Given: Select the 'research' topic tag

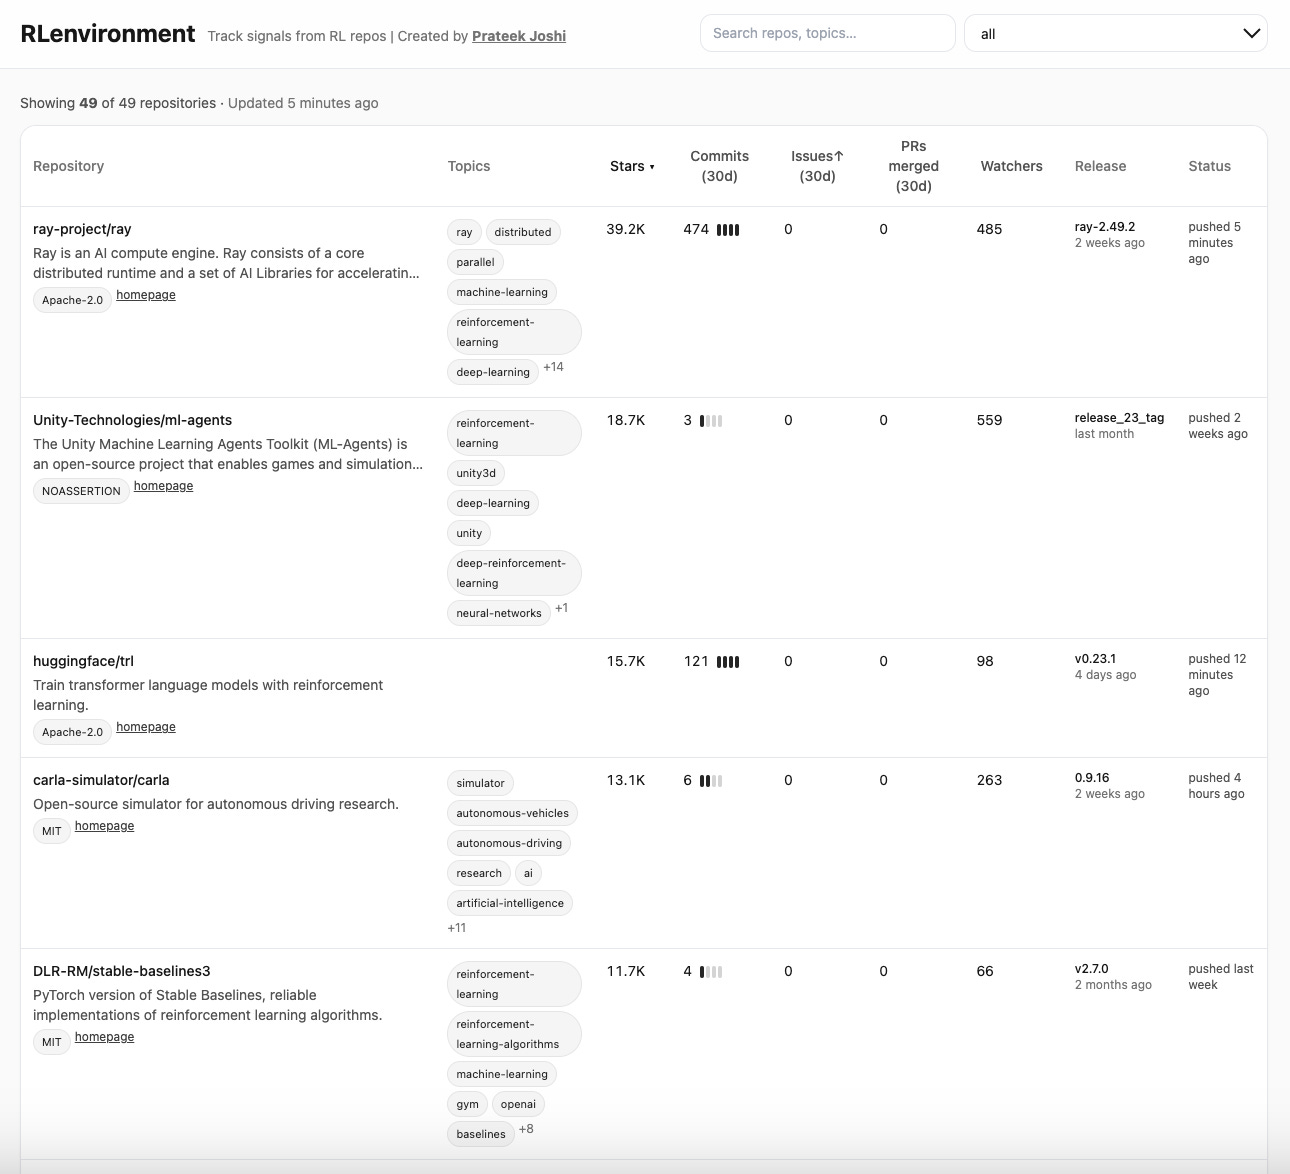Looking at the screenshot, I should (x=479, y=873).
